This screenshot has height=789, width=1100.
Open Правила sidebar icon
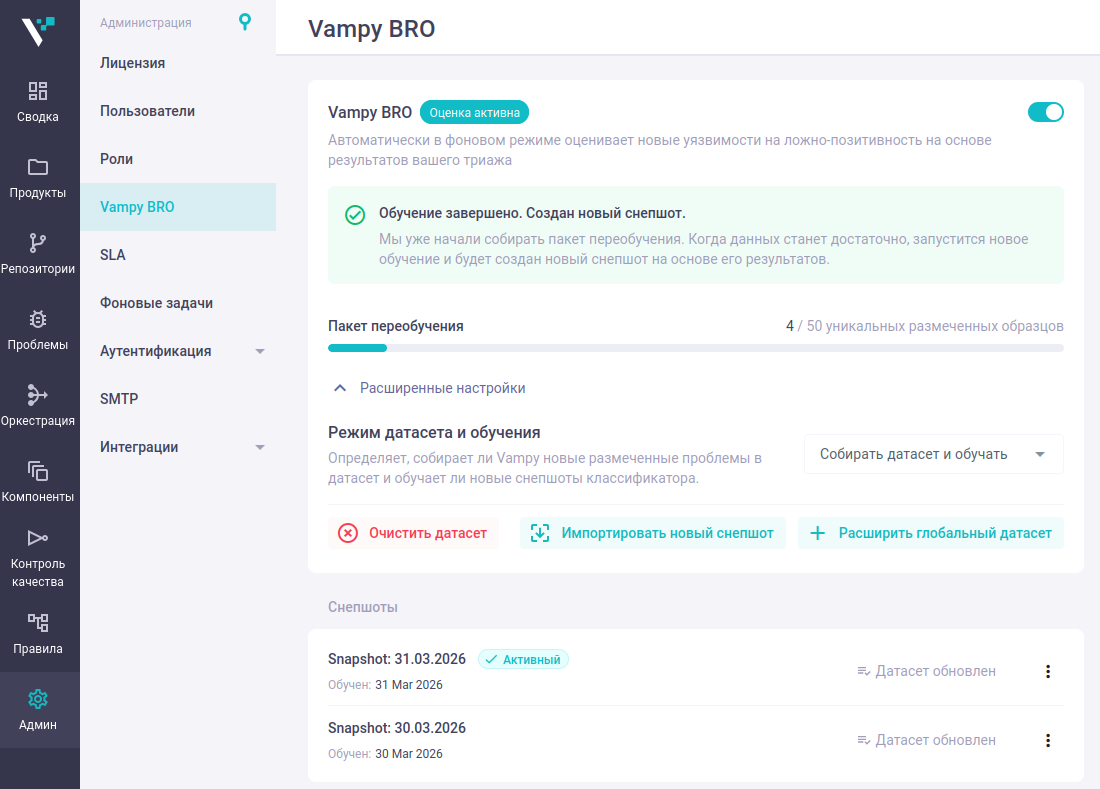pos(38,624)
